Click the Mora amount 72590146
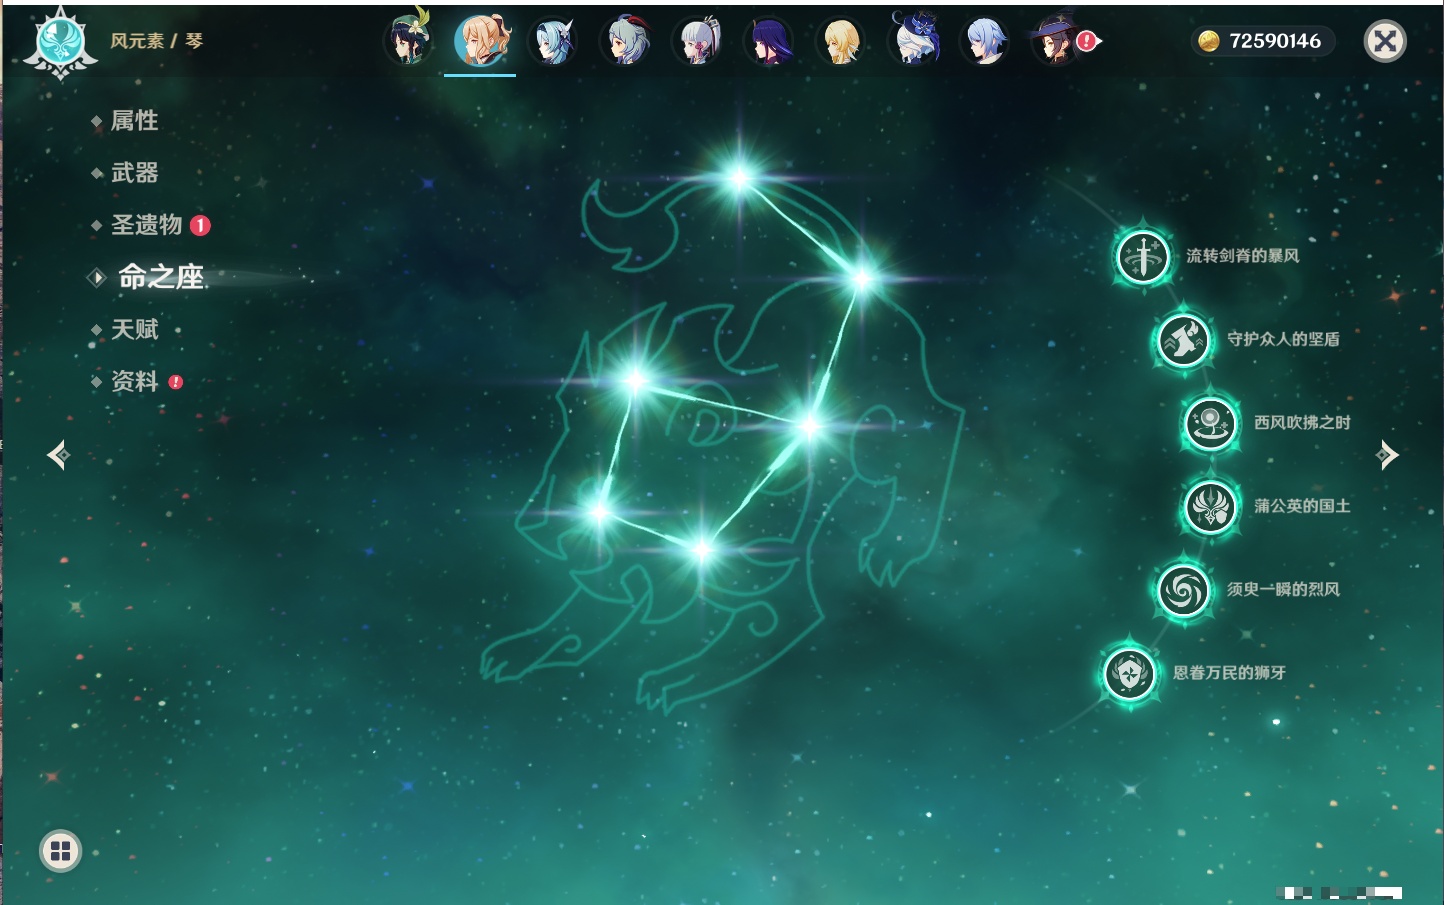Viewport: 1444px width, 905px height. point(1275,41)
